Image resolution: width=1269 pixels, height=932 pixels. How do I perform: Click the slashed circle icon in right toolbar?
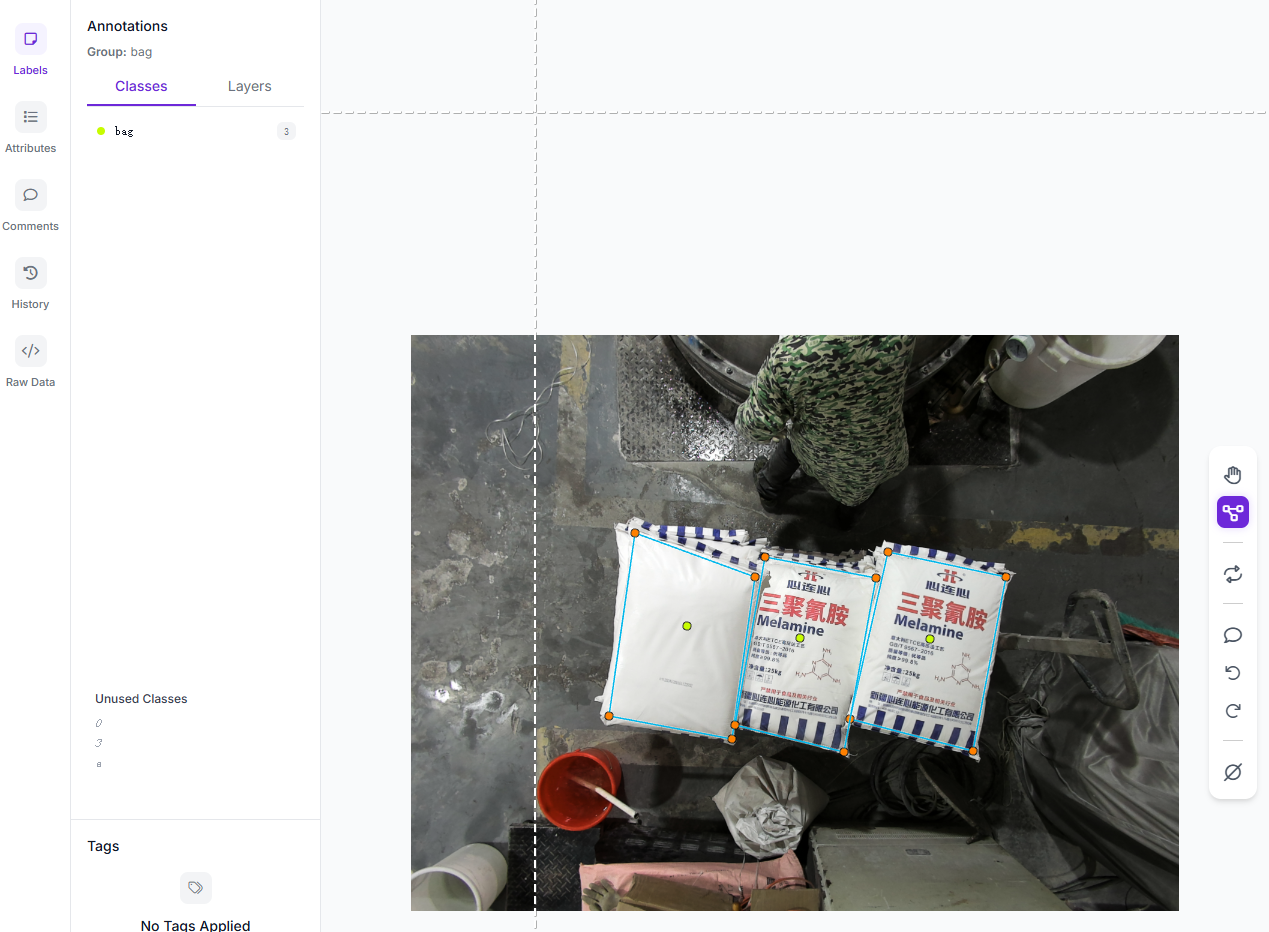(x=1233, y=772)
